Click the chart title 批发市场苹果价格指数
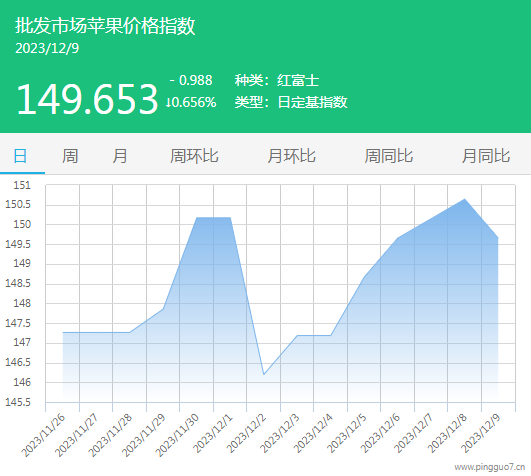The height and width of the screenshot is (476, 531). click(x=105, y=26)
